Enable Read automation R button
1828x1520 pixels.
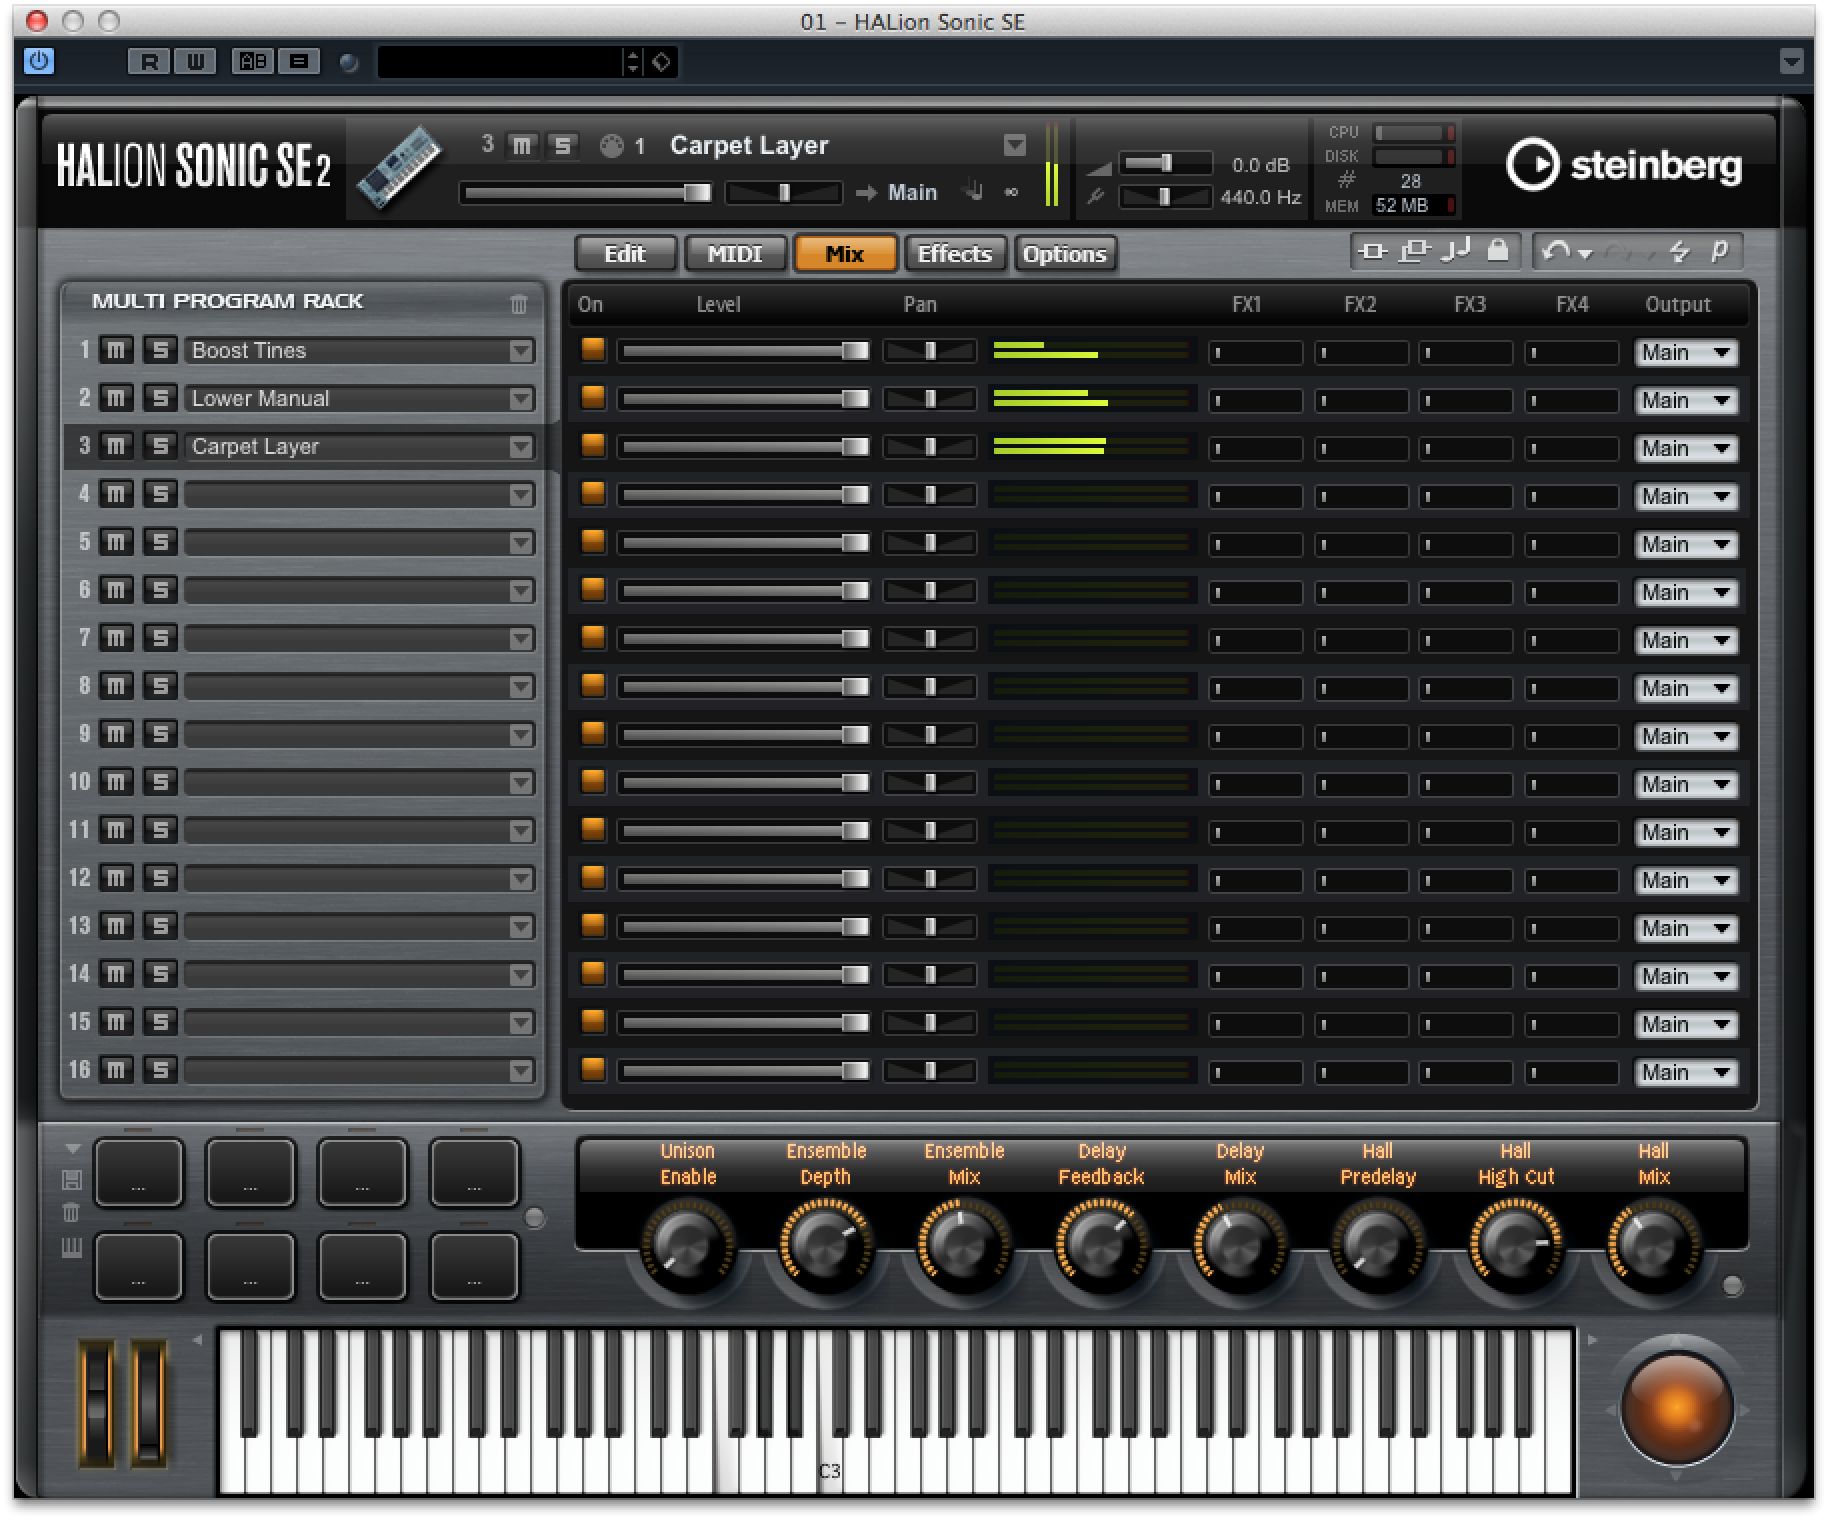point(149,62)
